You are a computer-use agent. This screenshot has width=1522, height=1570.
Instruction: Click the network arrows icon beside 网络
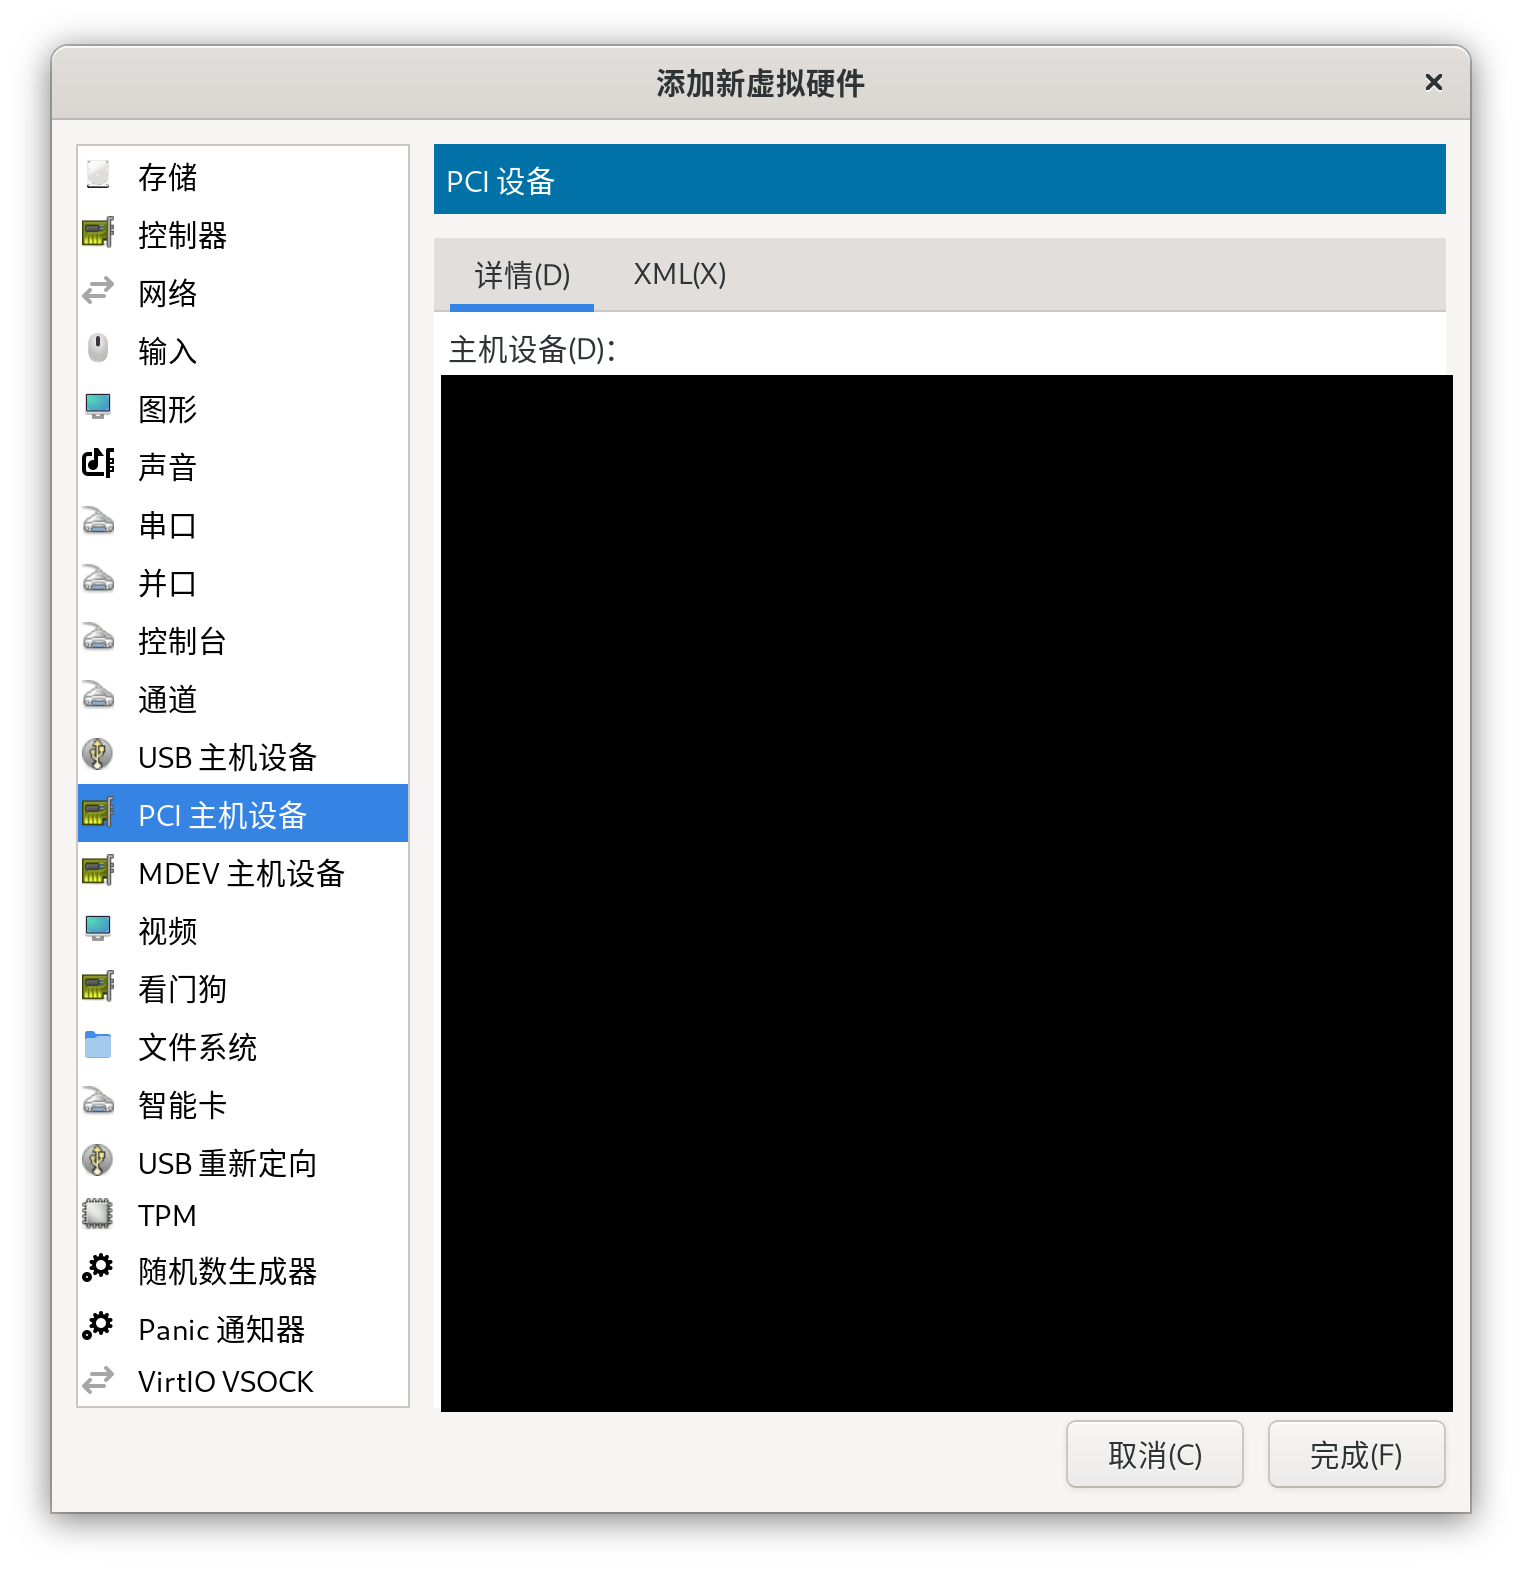[98, 291]
